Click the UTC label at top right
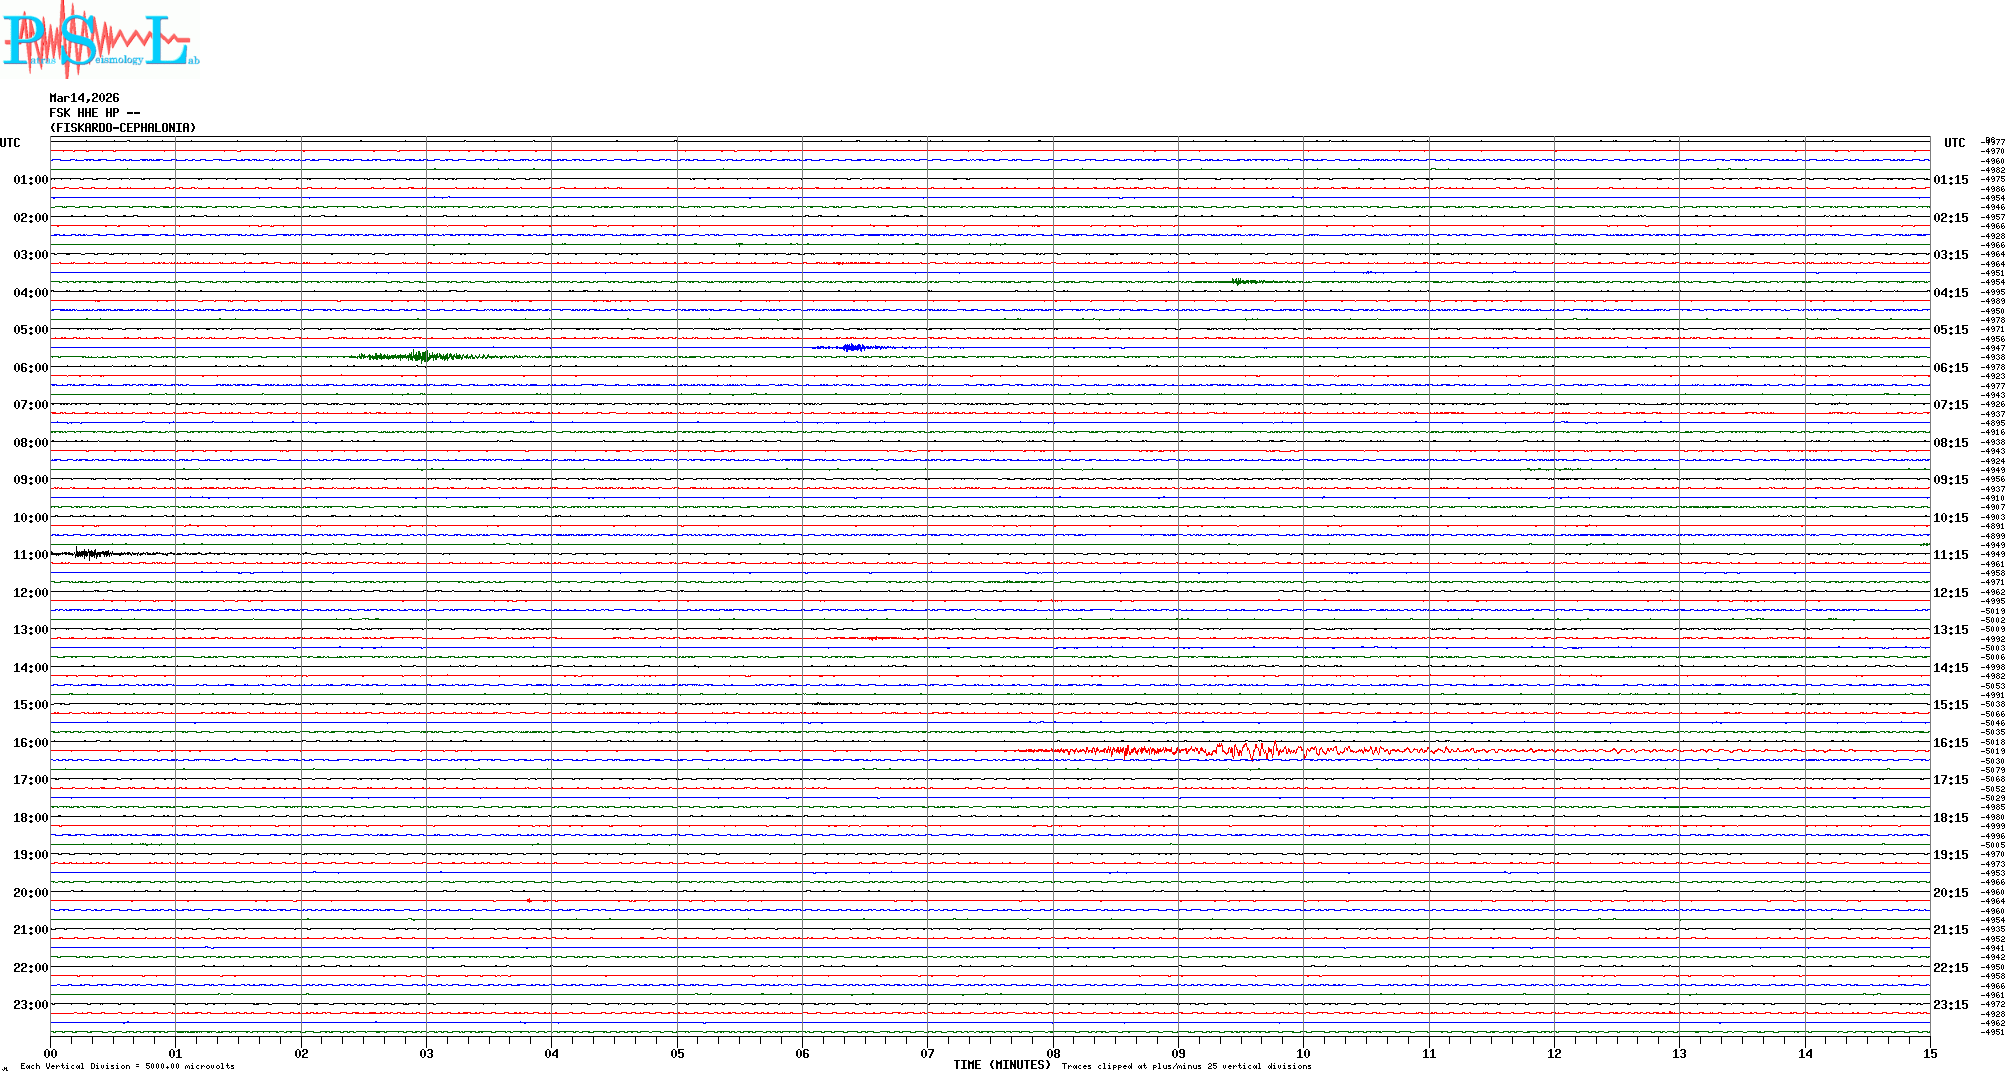The height and width of the screenshot is (1080, 2010). [1954, 143]
